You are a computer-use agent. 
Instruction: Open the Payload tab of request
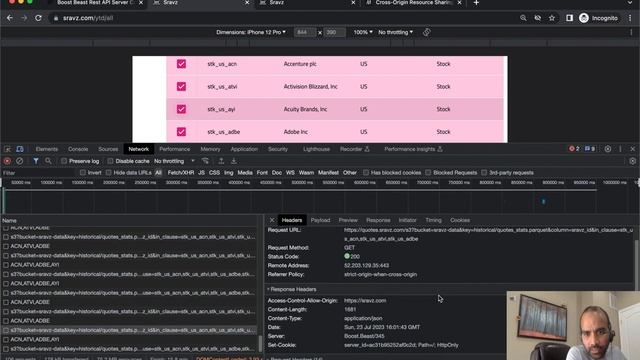pos(320,220)
